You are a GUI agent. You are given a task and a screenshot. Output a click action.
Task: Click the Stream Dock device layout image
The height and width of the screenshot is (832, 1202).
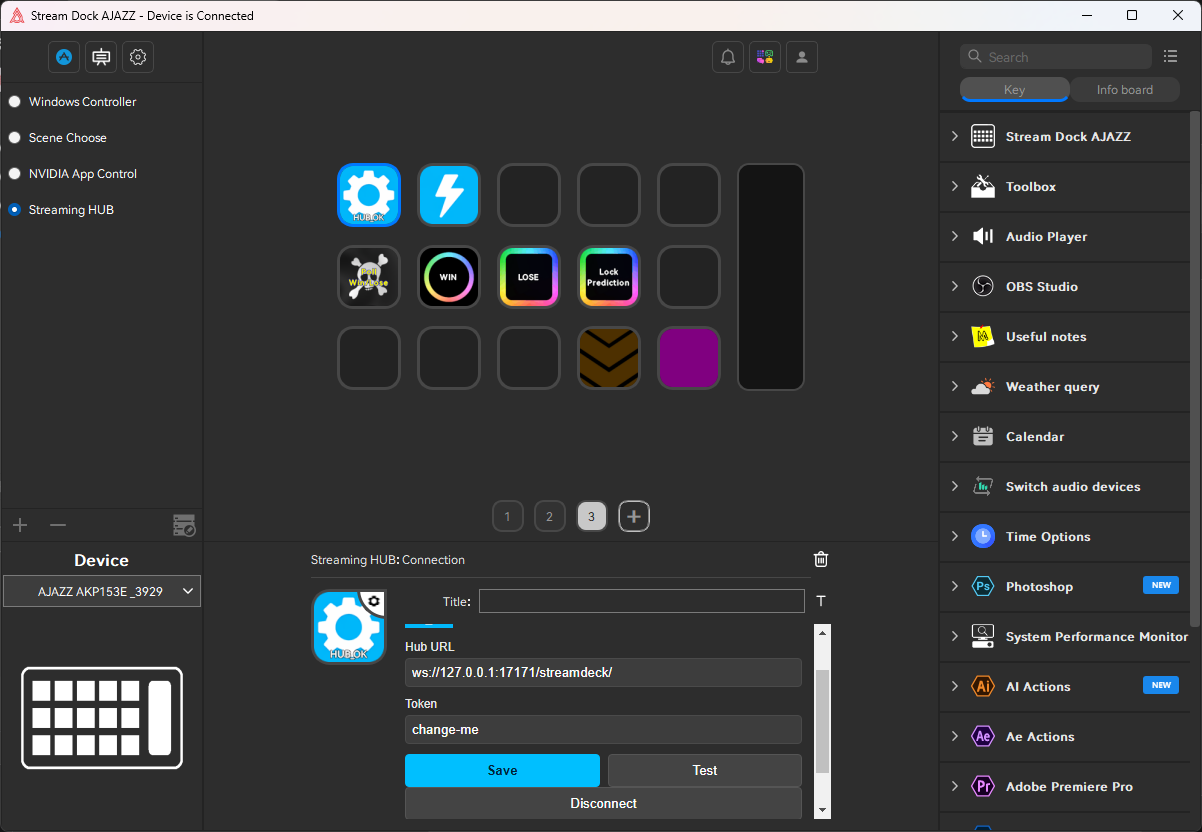(102, 718)
